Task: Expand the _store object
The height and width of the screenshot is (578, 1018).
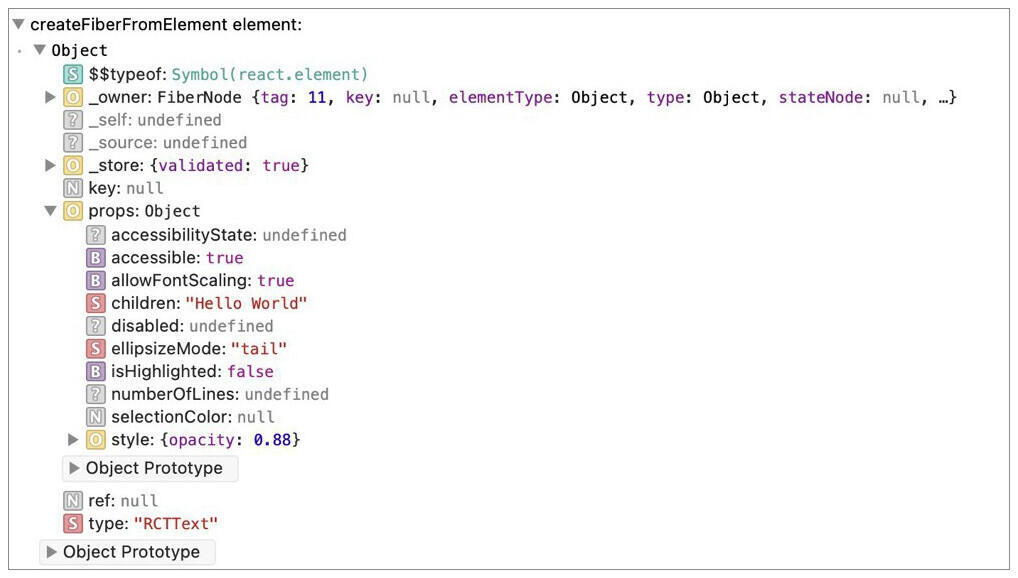Action: click(x=50, y=166)
